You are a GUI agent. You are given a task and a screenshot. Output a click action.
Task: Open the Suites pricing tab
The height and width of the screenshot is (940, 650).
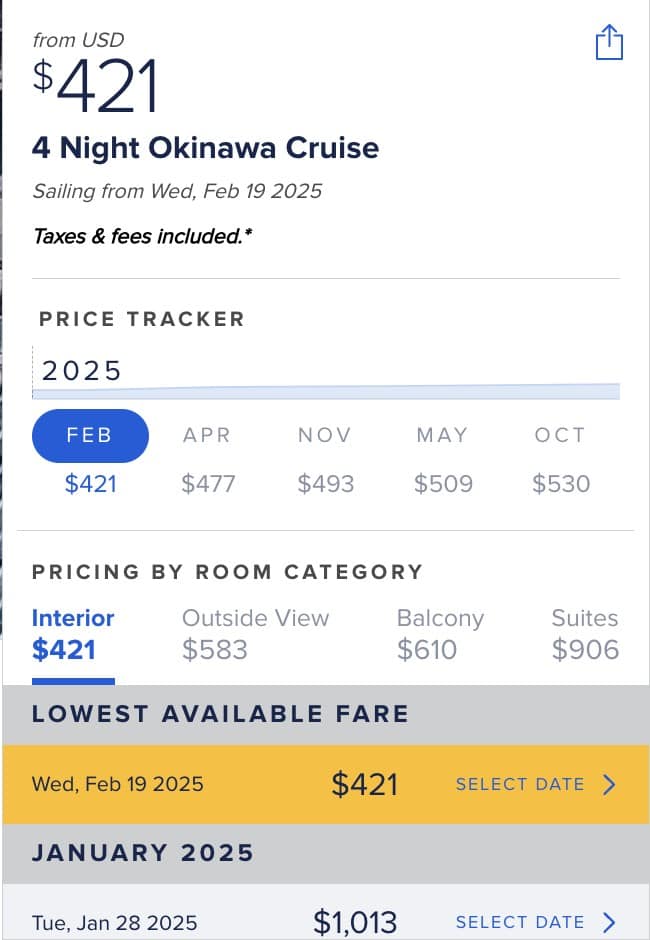(585, 634)
